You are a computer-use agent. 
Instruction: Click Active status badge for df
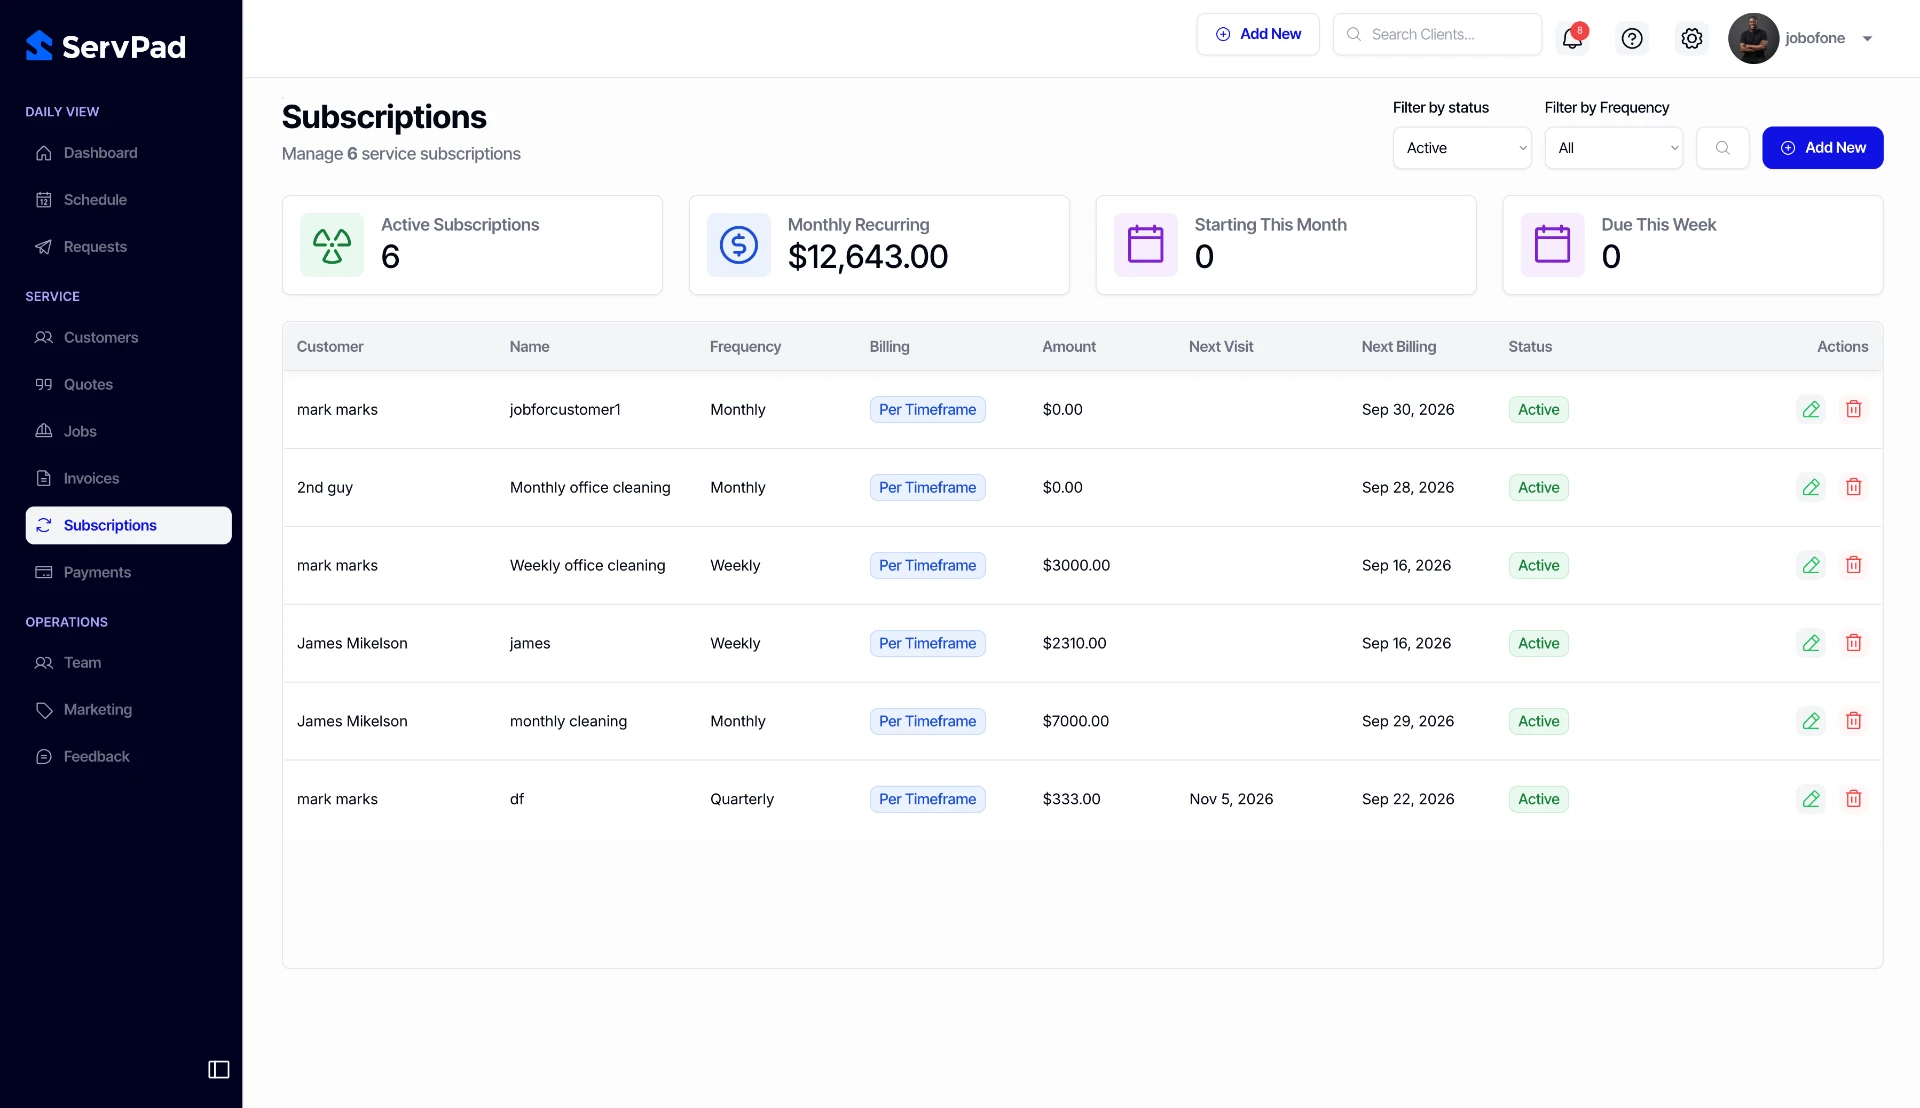coord(1538,799)
